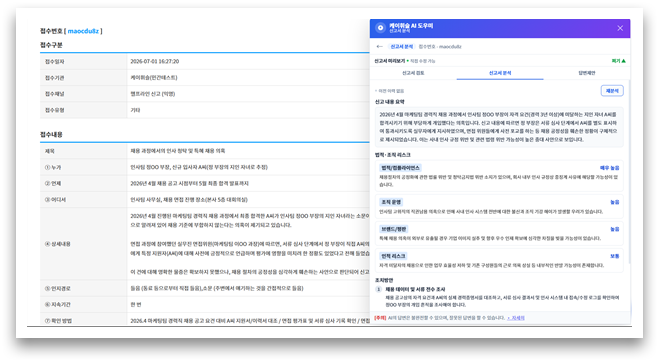657x360 pixels.
Task: Click the ⑦ 확인 방법 row value
Action: (x=250, y=321)
